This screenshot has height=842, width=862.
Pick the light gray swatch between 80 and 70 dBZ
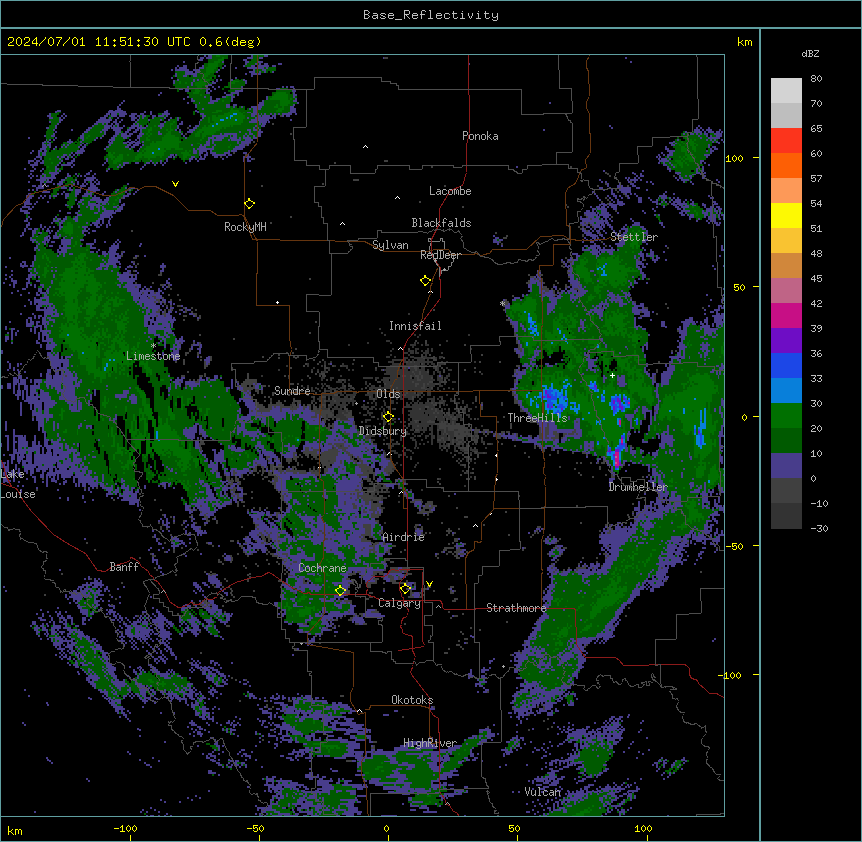pos(786,91)
